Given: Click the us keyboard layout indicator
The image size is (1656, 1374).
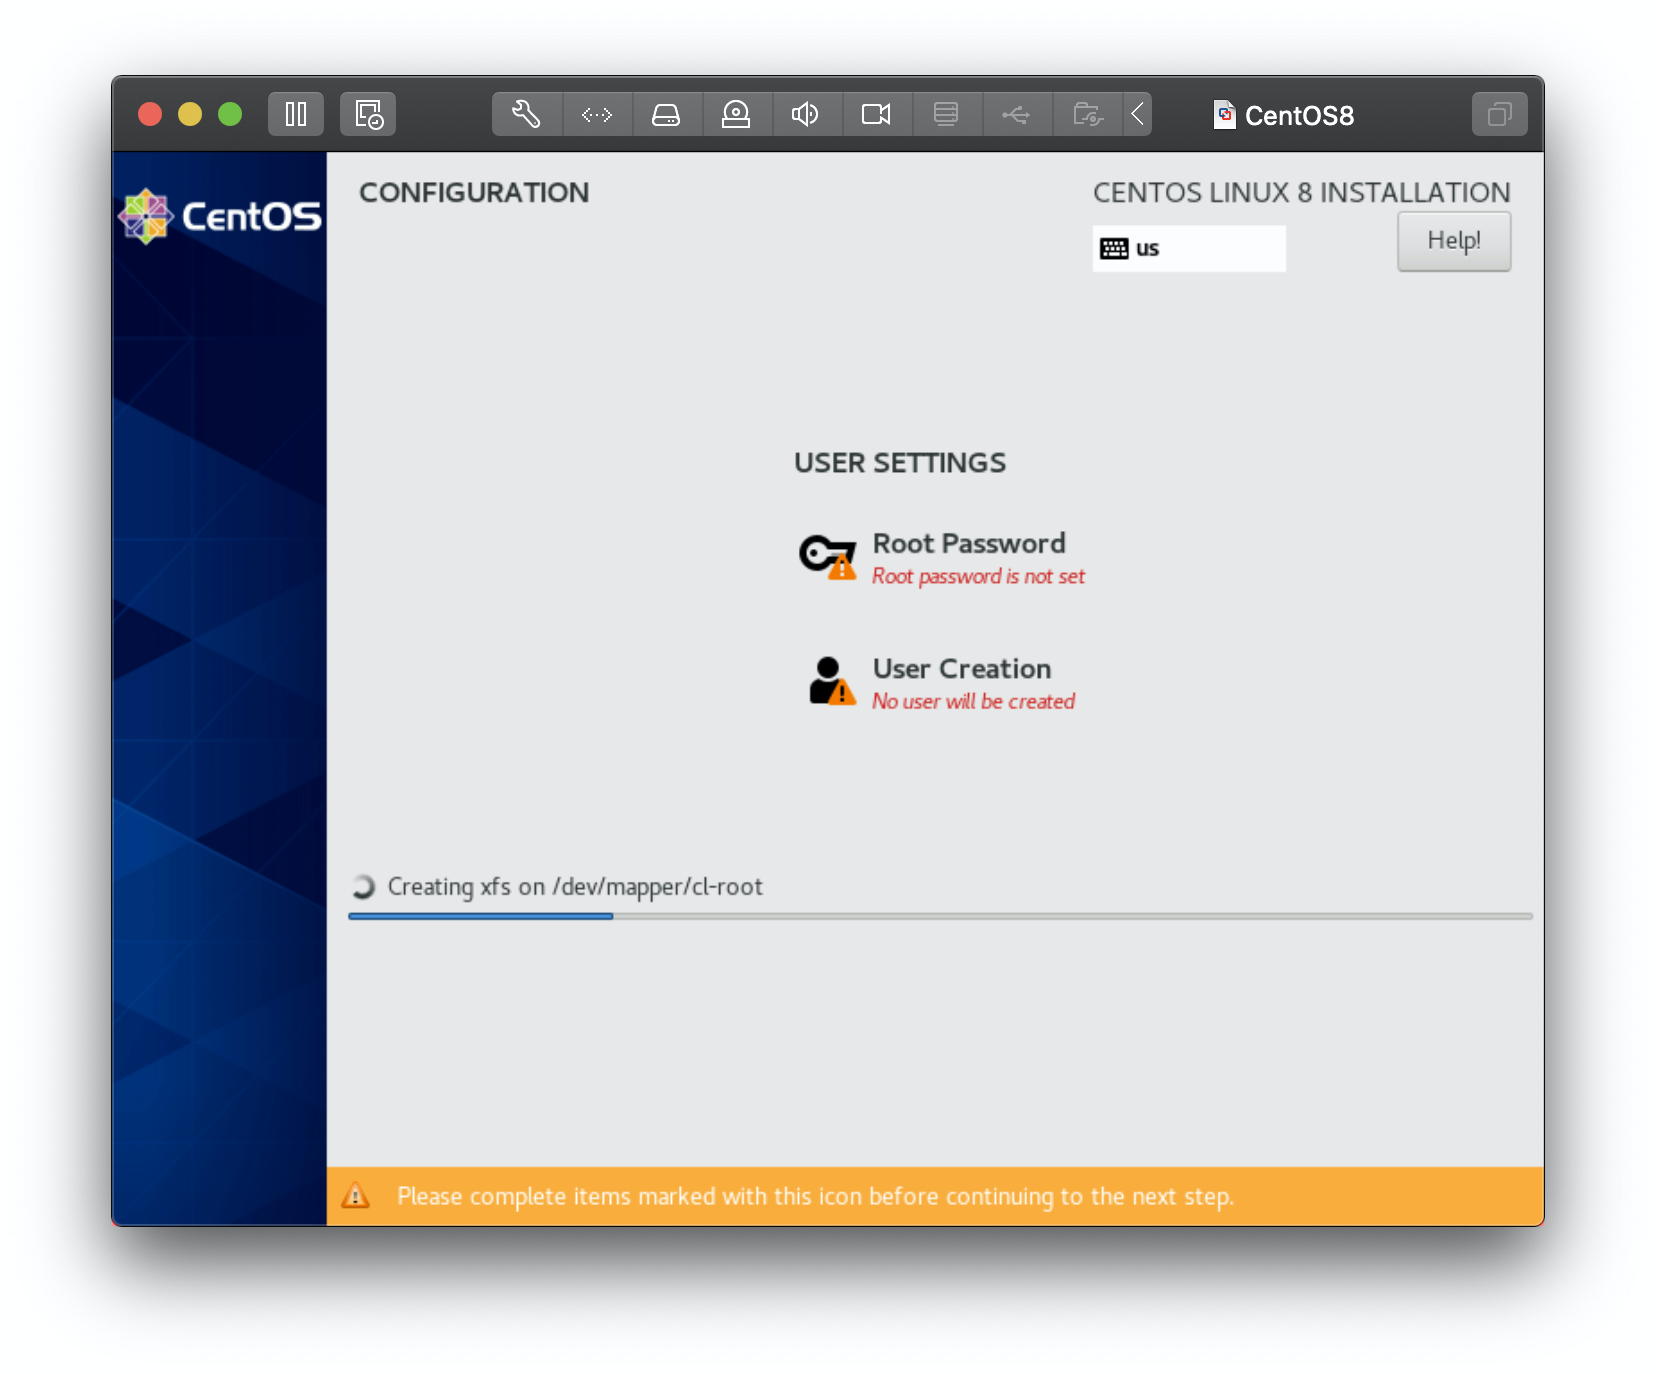Looking at the screenshot, I should [x=1189, y=248].
